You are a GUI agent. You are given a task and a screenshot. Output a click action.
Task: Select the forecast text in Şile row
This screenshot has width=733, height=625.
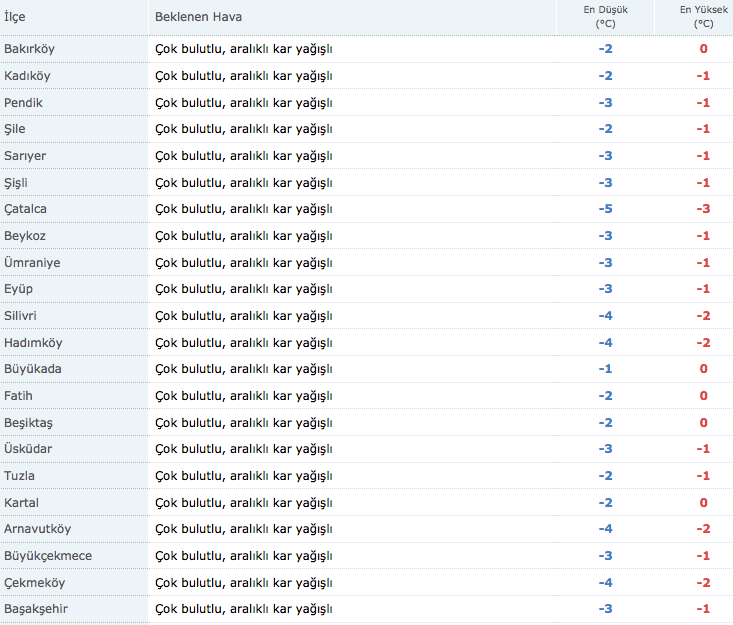coord(244,129)
